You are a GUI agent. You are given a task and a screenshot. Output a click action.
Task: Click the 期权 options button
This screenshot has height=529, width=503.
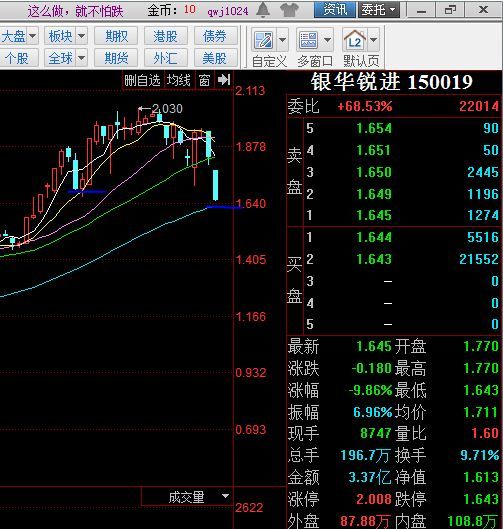click(116, 36)
